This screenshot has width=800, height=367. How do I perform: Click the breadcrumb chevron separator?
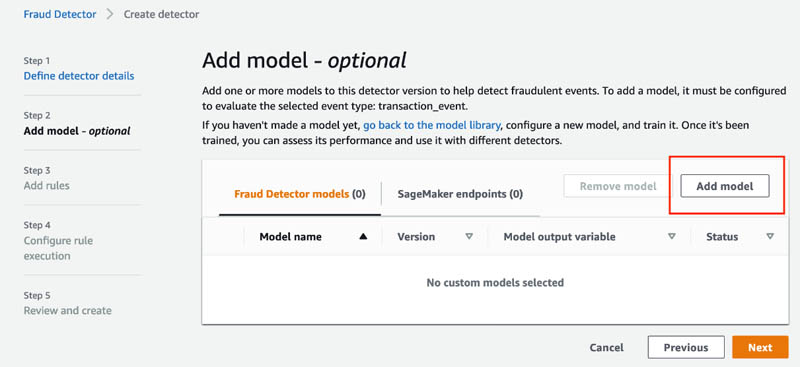[x=110, y=14]
